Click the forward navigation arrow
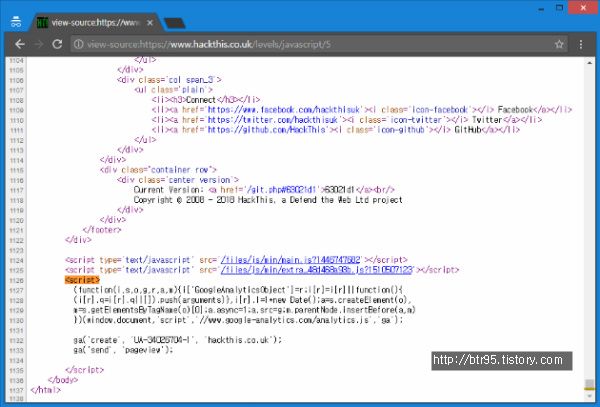 click(x=39, y=44)
